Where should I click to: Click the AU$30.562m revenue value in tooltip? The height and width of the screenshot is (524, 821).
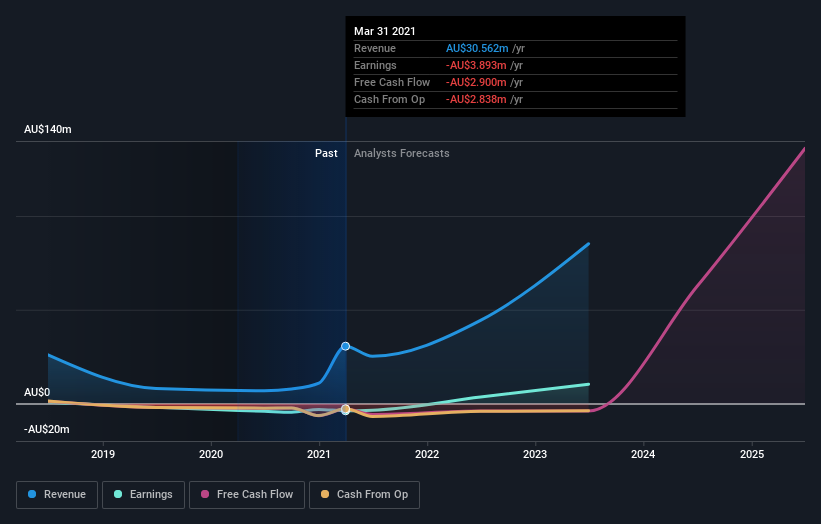click(477, 48)
